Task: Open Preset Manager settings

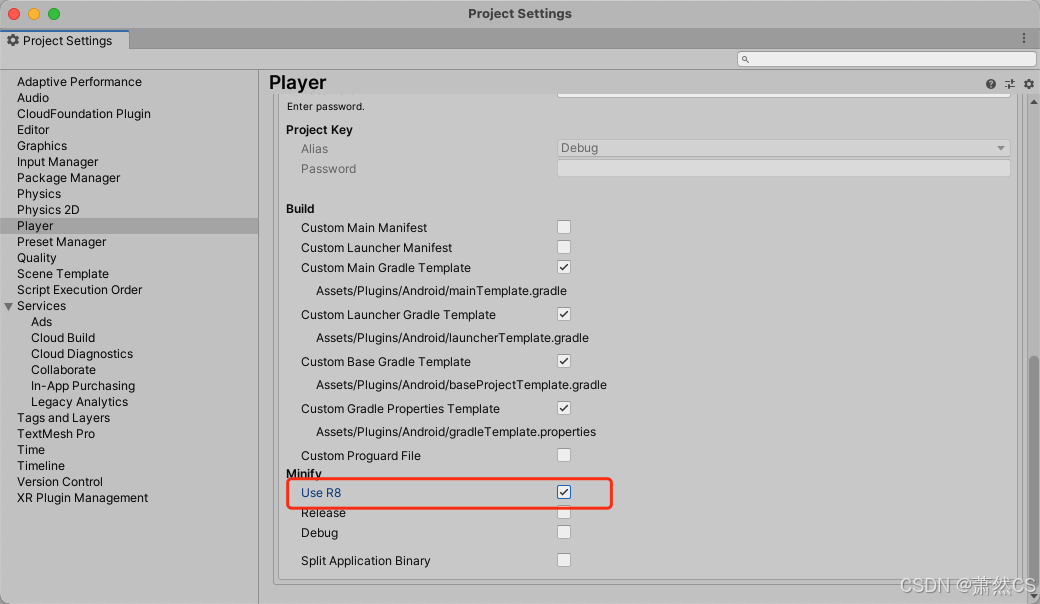Action: [62, 242]
